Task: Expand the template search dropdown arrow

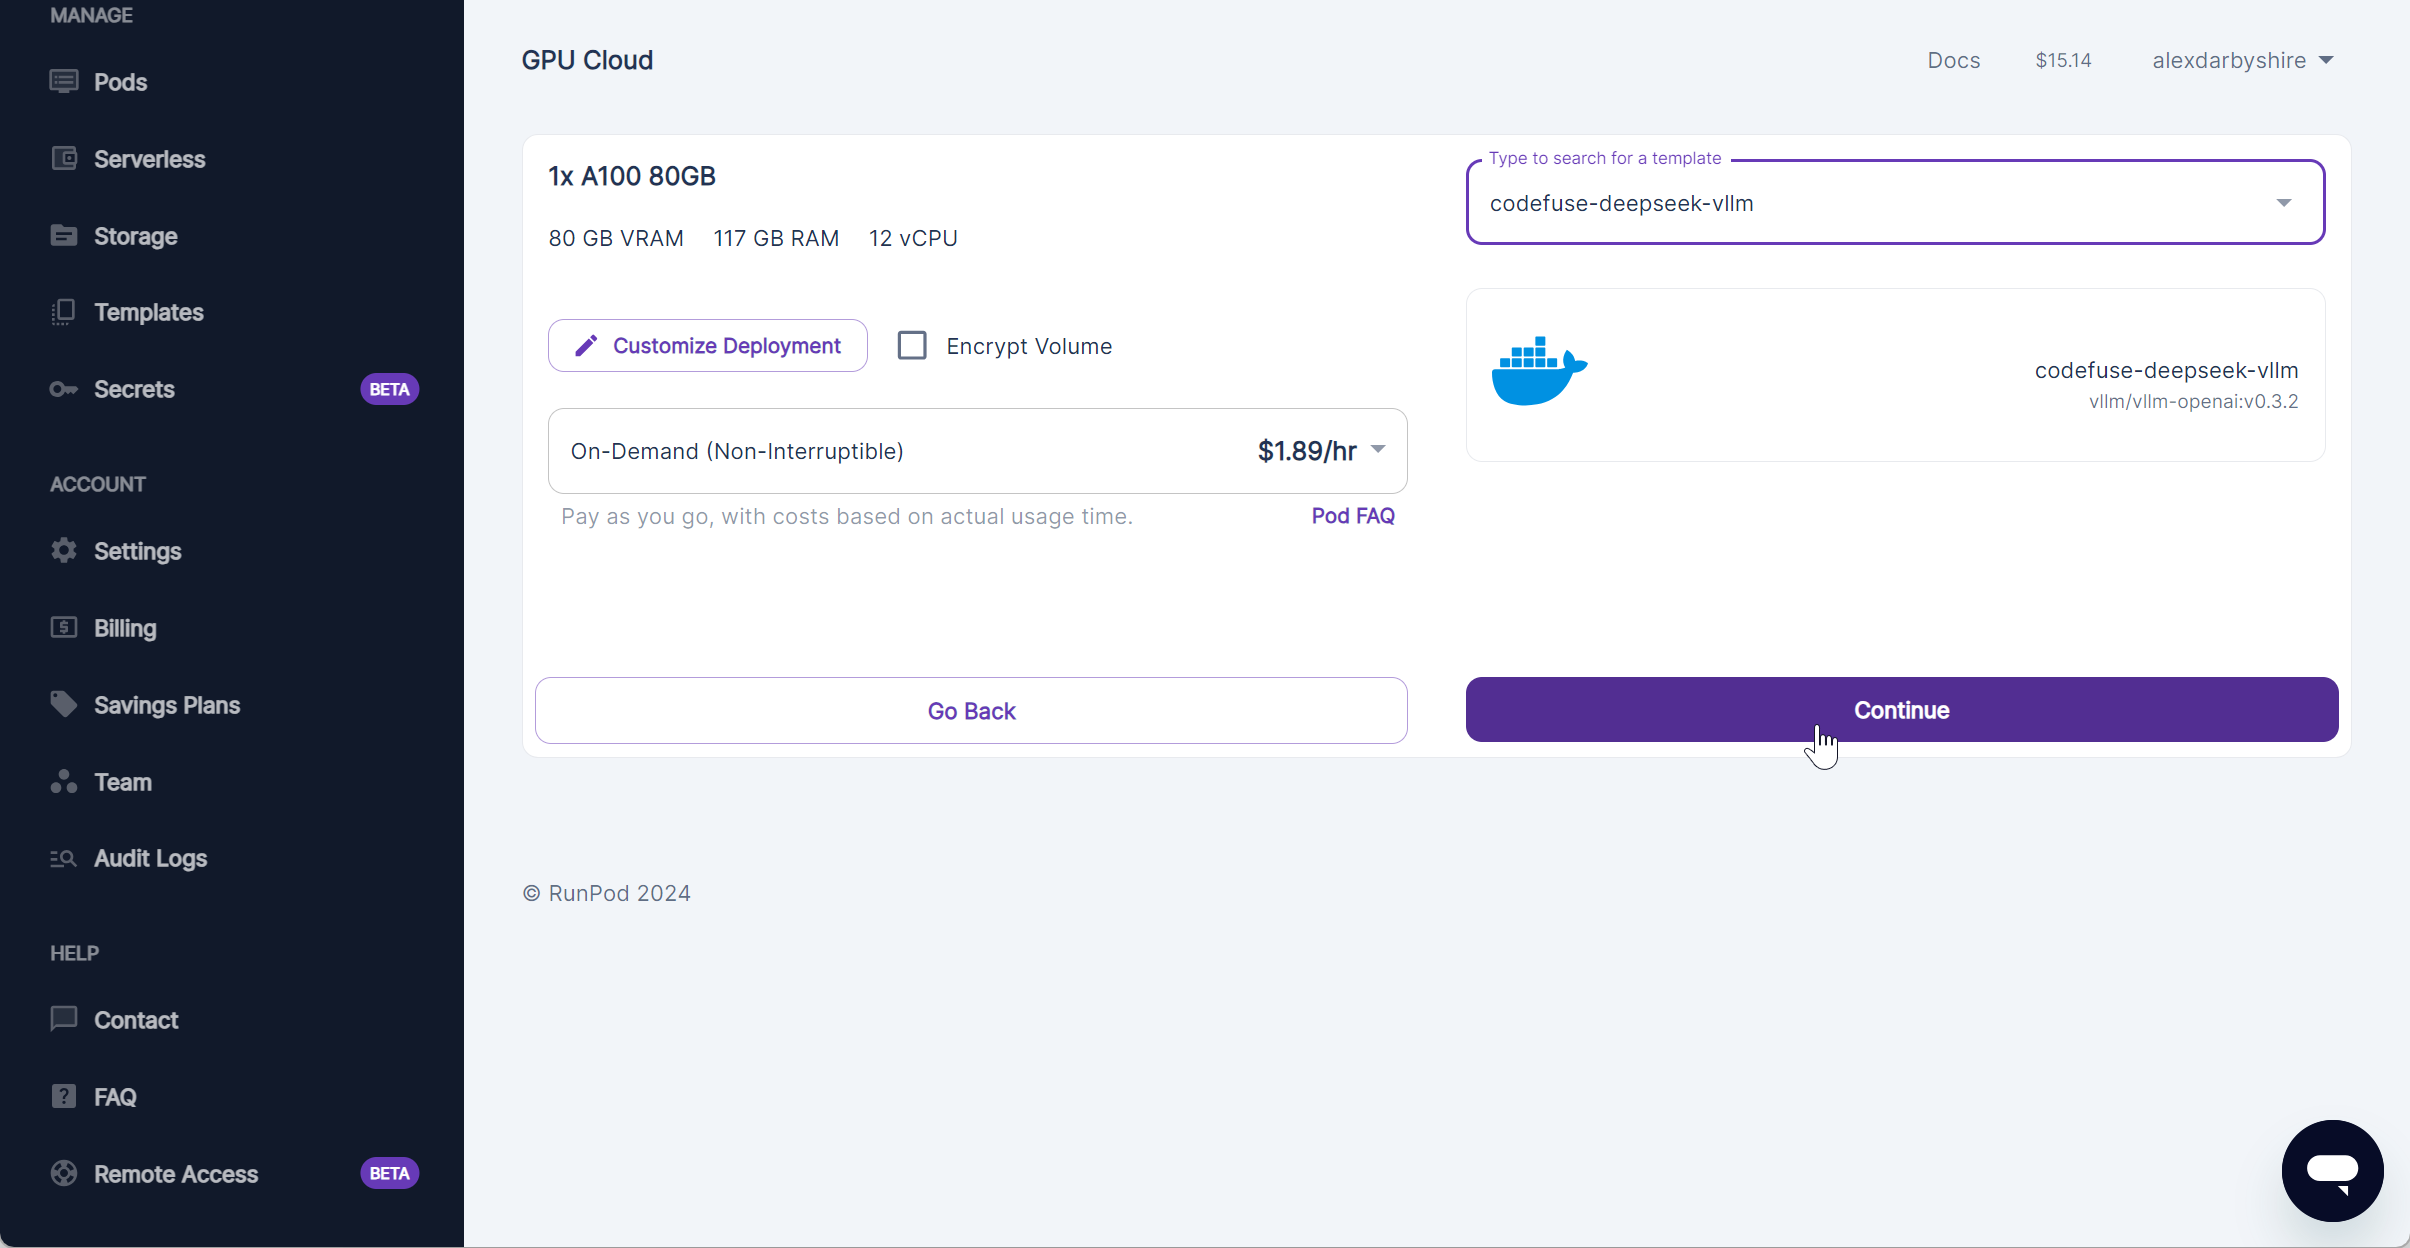Action: point(2284,203)
